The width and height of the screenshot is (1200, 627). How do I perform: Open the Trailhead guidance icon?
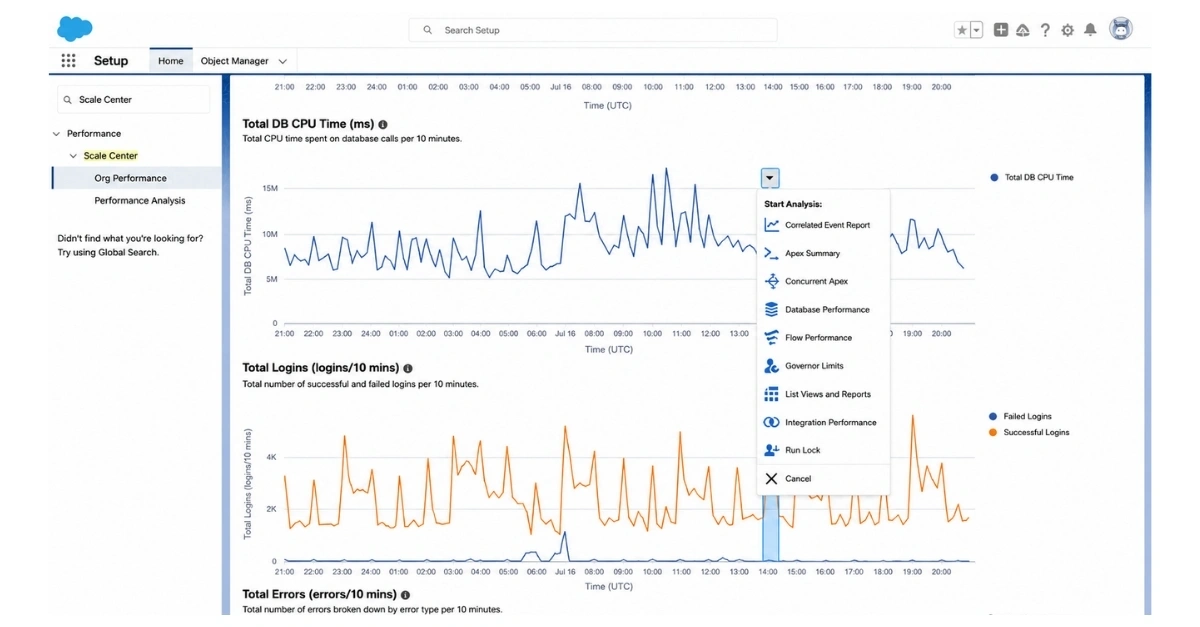(1022, 30)
